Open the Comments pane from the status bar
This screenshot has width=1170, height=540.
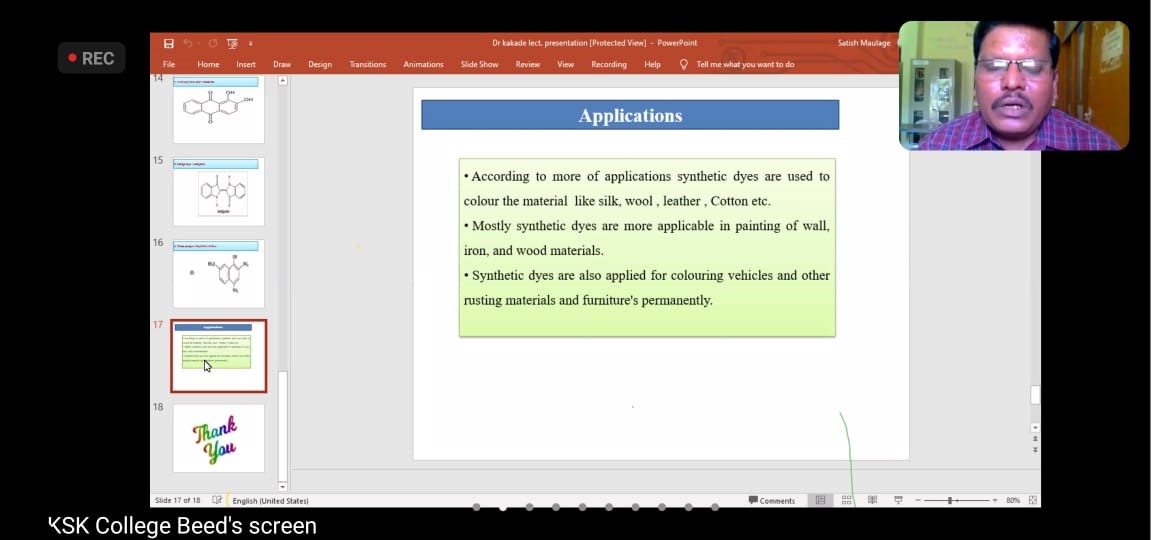tap(772, 500)
